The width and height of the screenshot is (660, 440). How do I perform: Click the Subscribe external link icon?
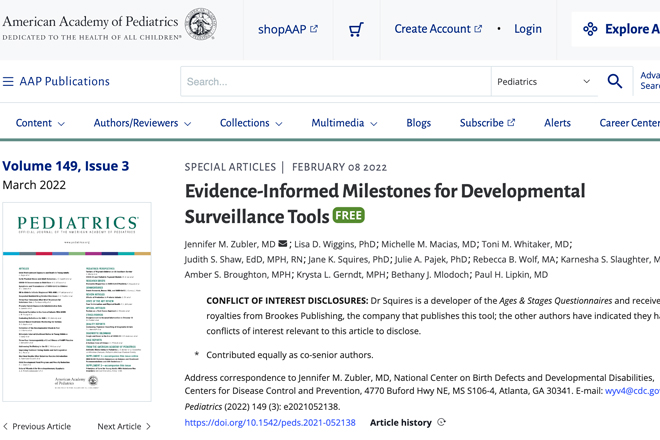(x=511, y=123)
